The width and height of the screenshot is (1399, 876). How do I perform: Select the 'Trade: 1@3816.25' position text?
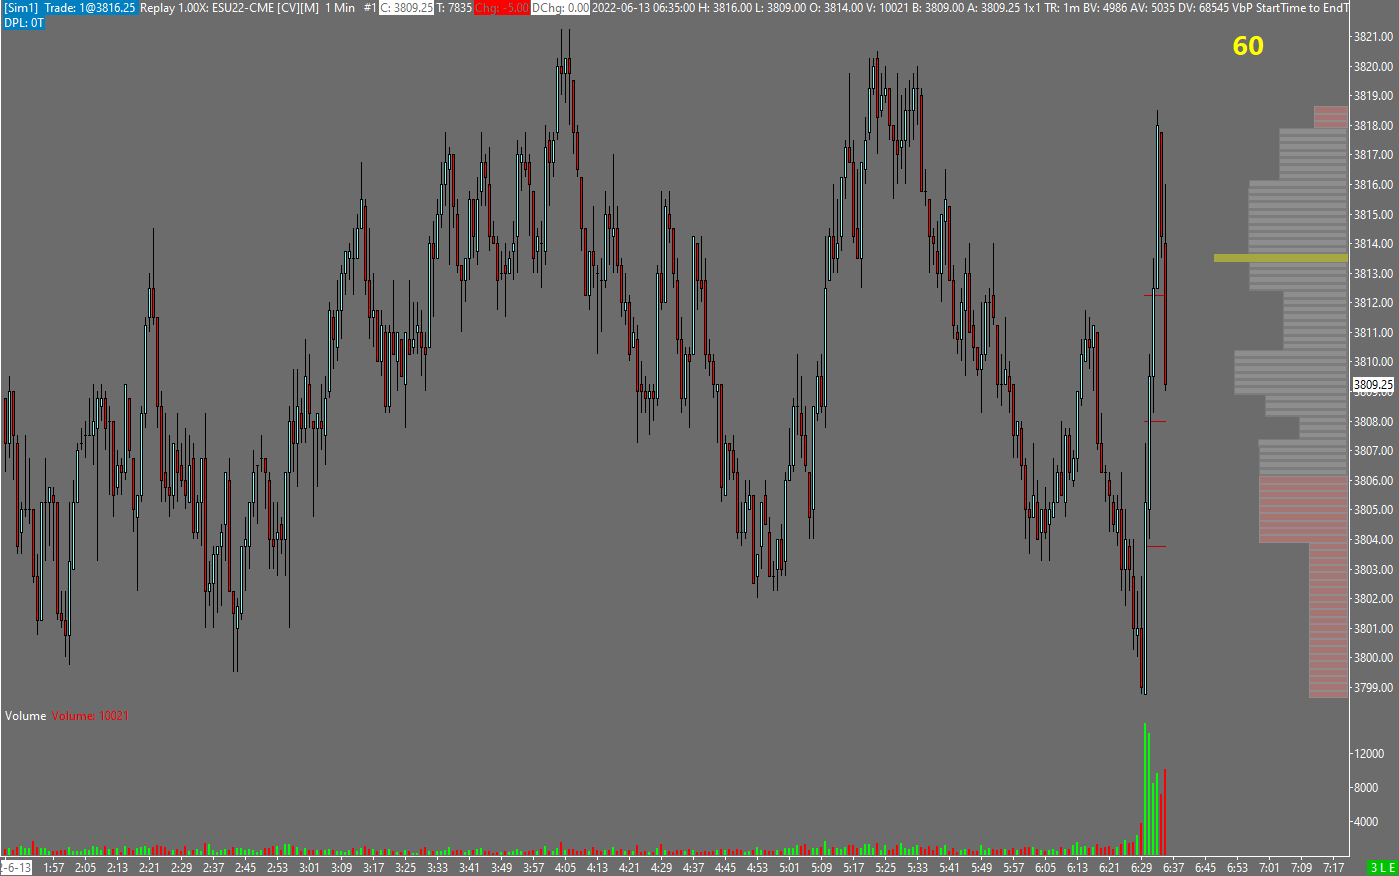[x=90, y=8]
